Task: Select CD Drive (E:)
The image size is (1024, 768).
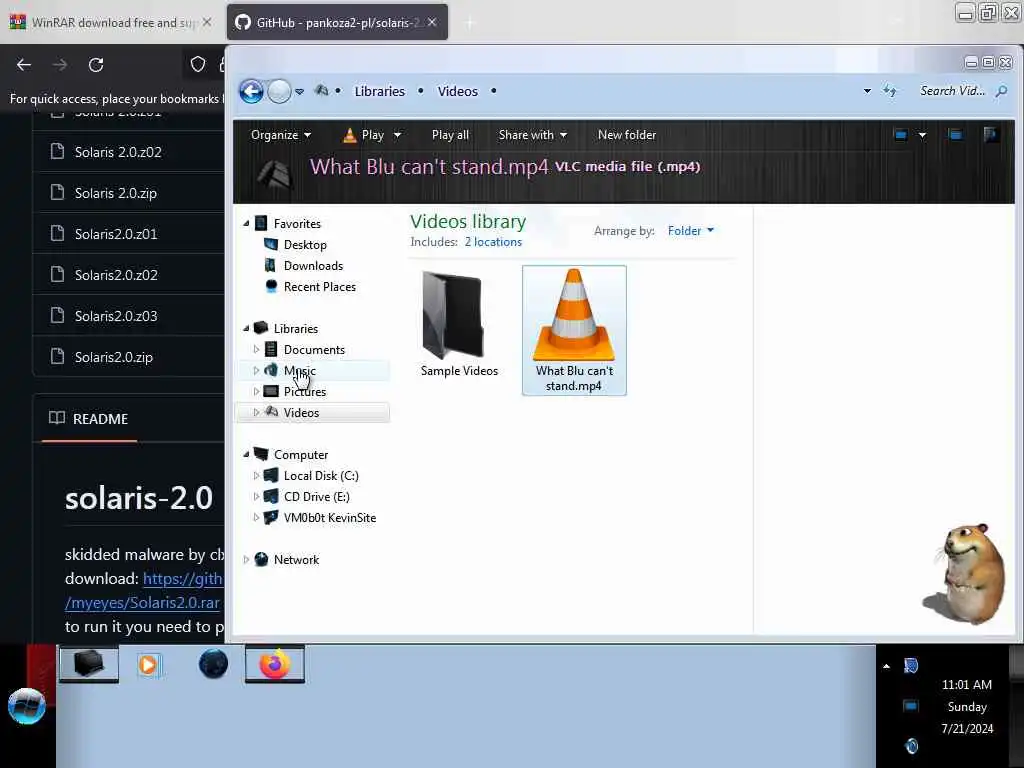Action: (x=316, y=497)
